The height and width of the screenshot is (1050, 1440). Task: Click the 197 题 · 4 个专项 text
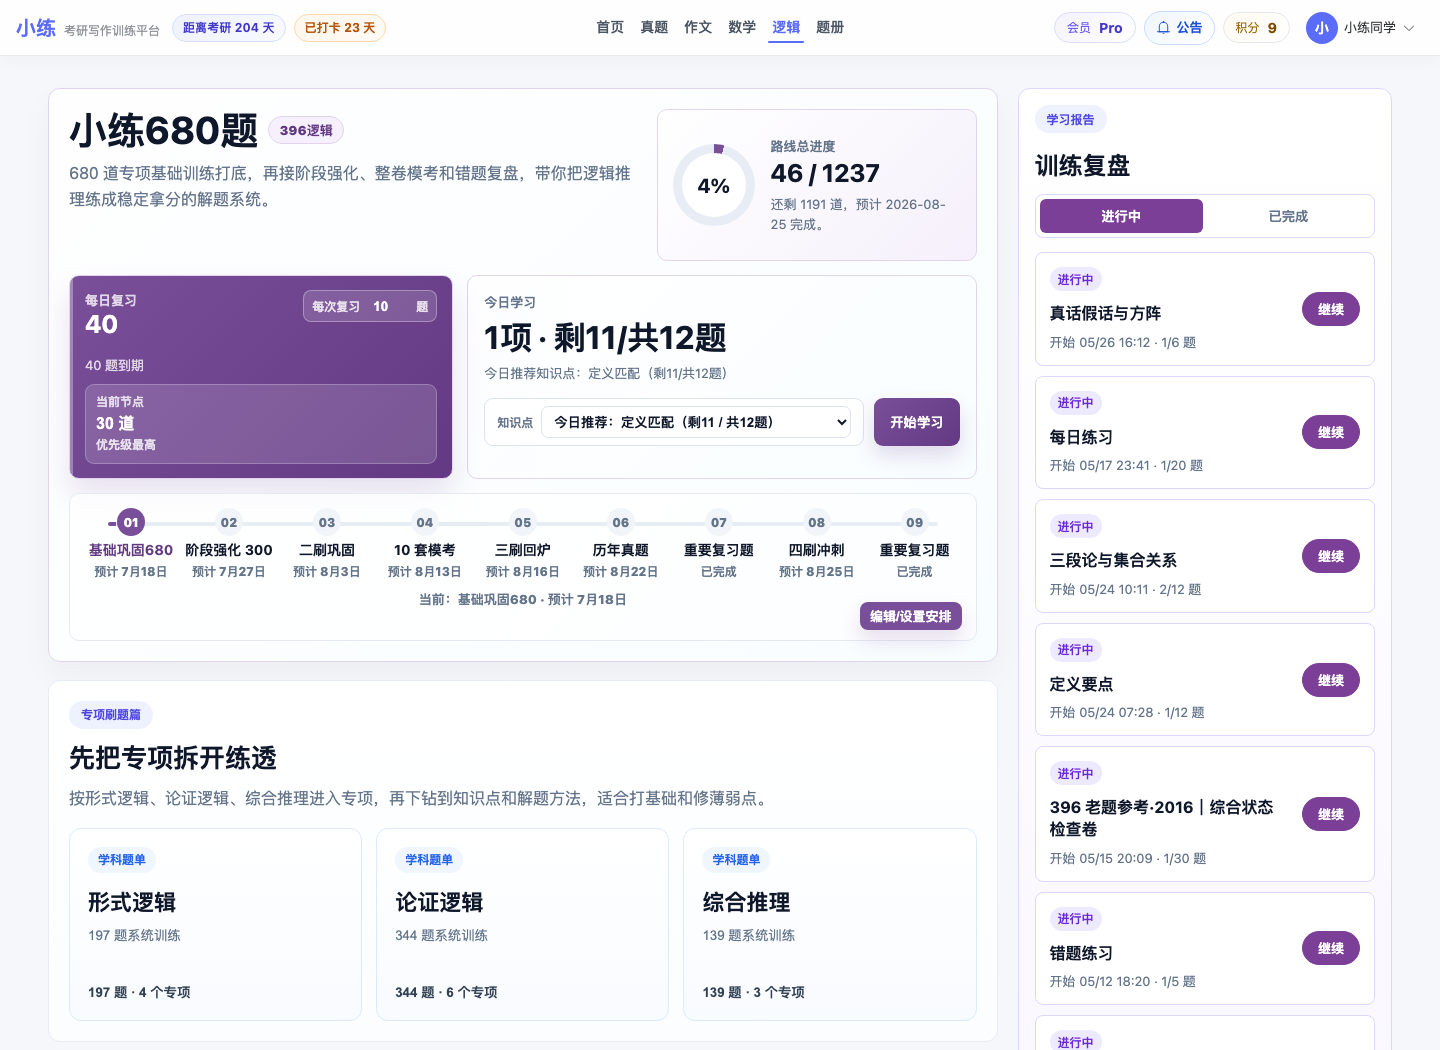139,992
